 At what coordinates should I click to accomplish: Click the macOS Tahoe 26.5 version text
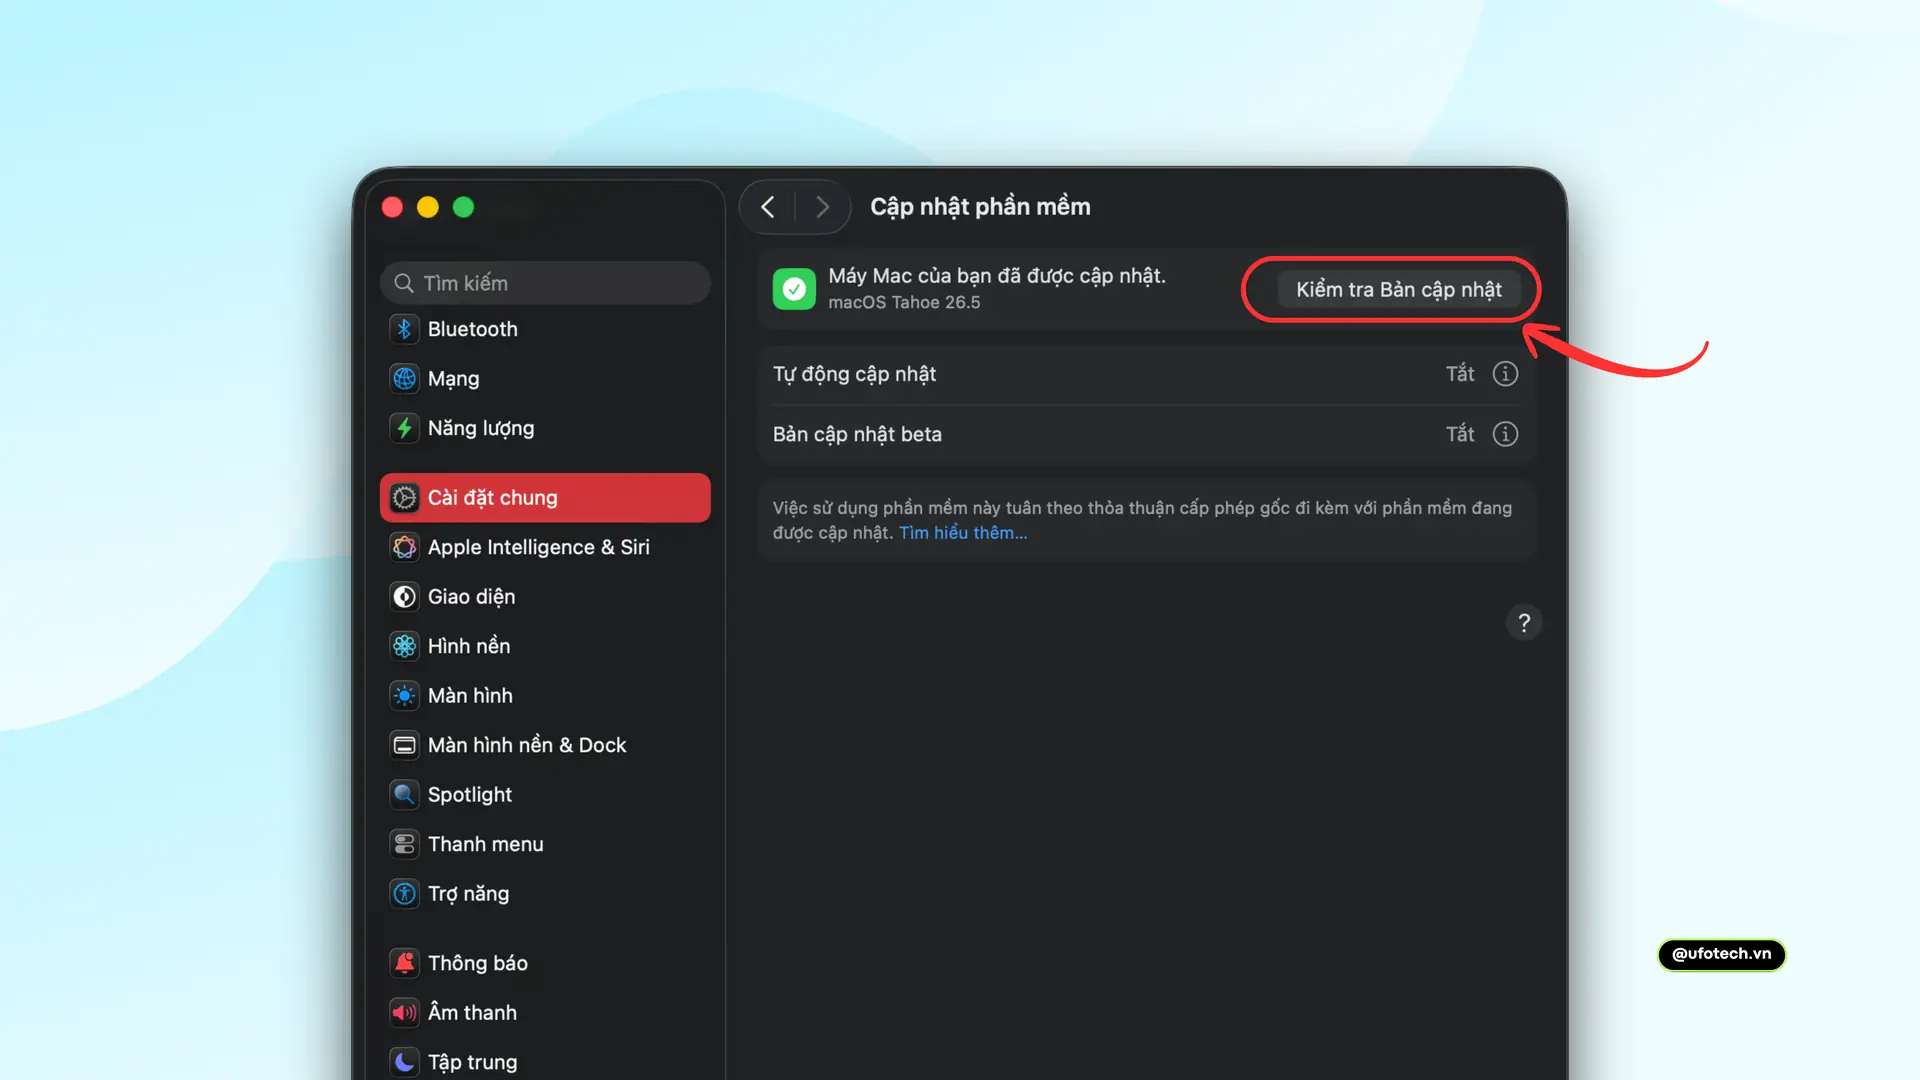click(904, 302)
